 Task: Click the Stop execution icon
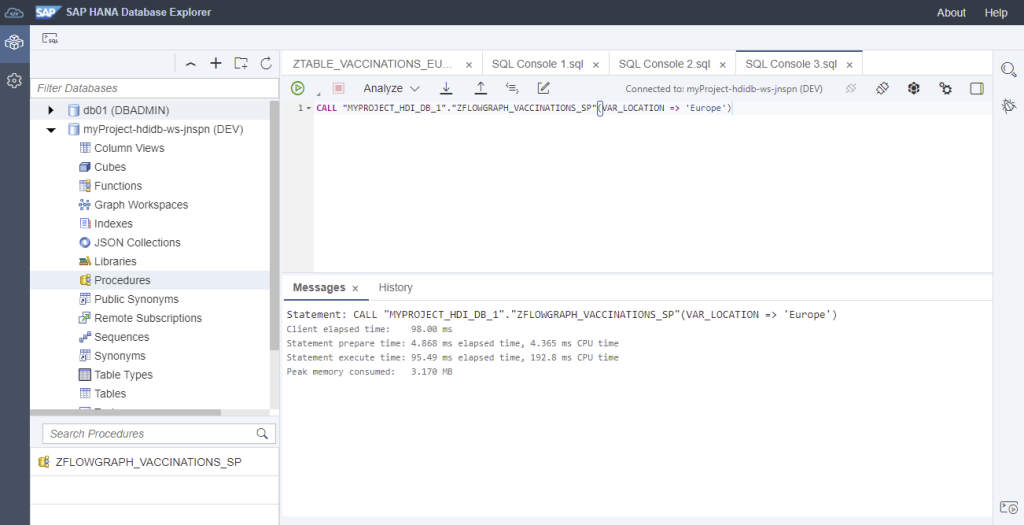338,88
